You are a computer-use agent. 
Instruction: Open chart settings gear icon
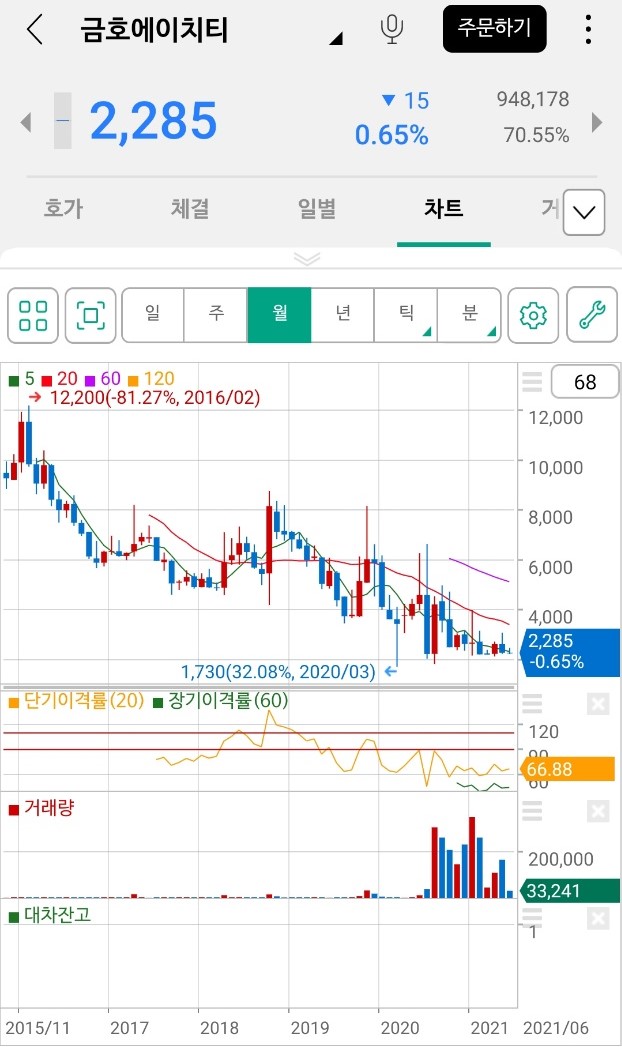click(x=533, y=315)
